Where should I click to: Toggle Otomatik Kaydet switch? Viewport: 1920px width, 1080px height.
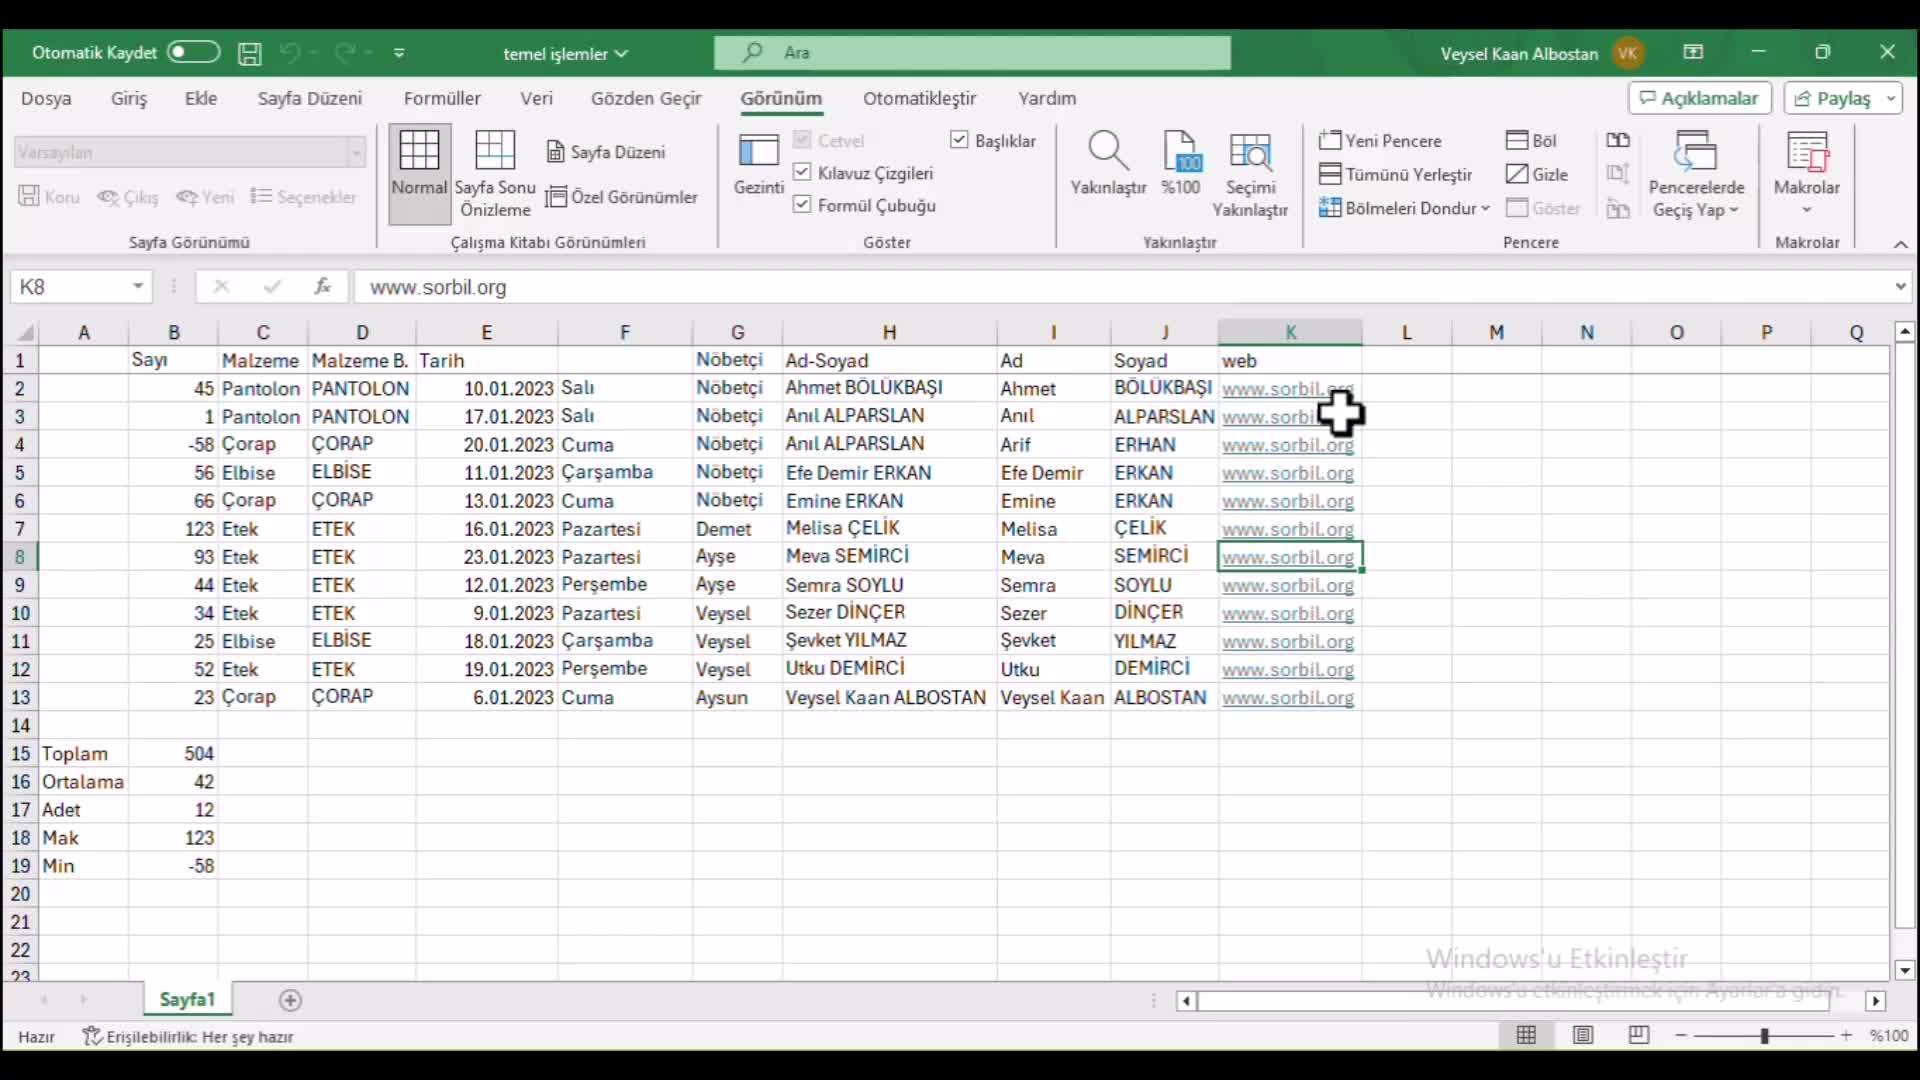[x=193, y=52]
